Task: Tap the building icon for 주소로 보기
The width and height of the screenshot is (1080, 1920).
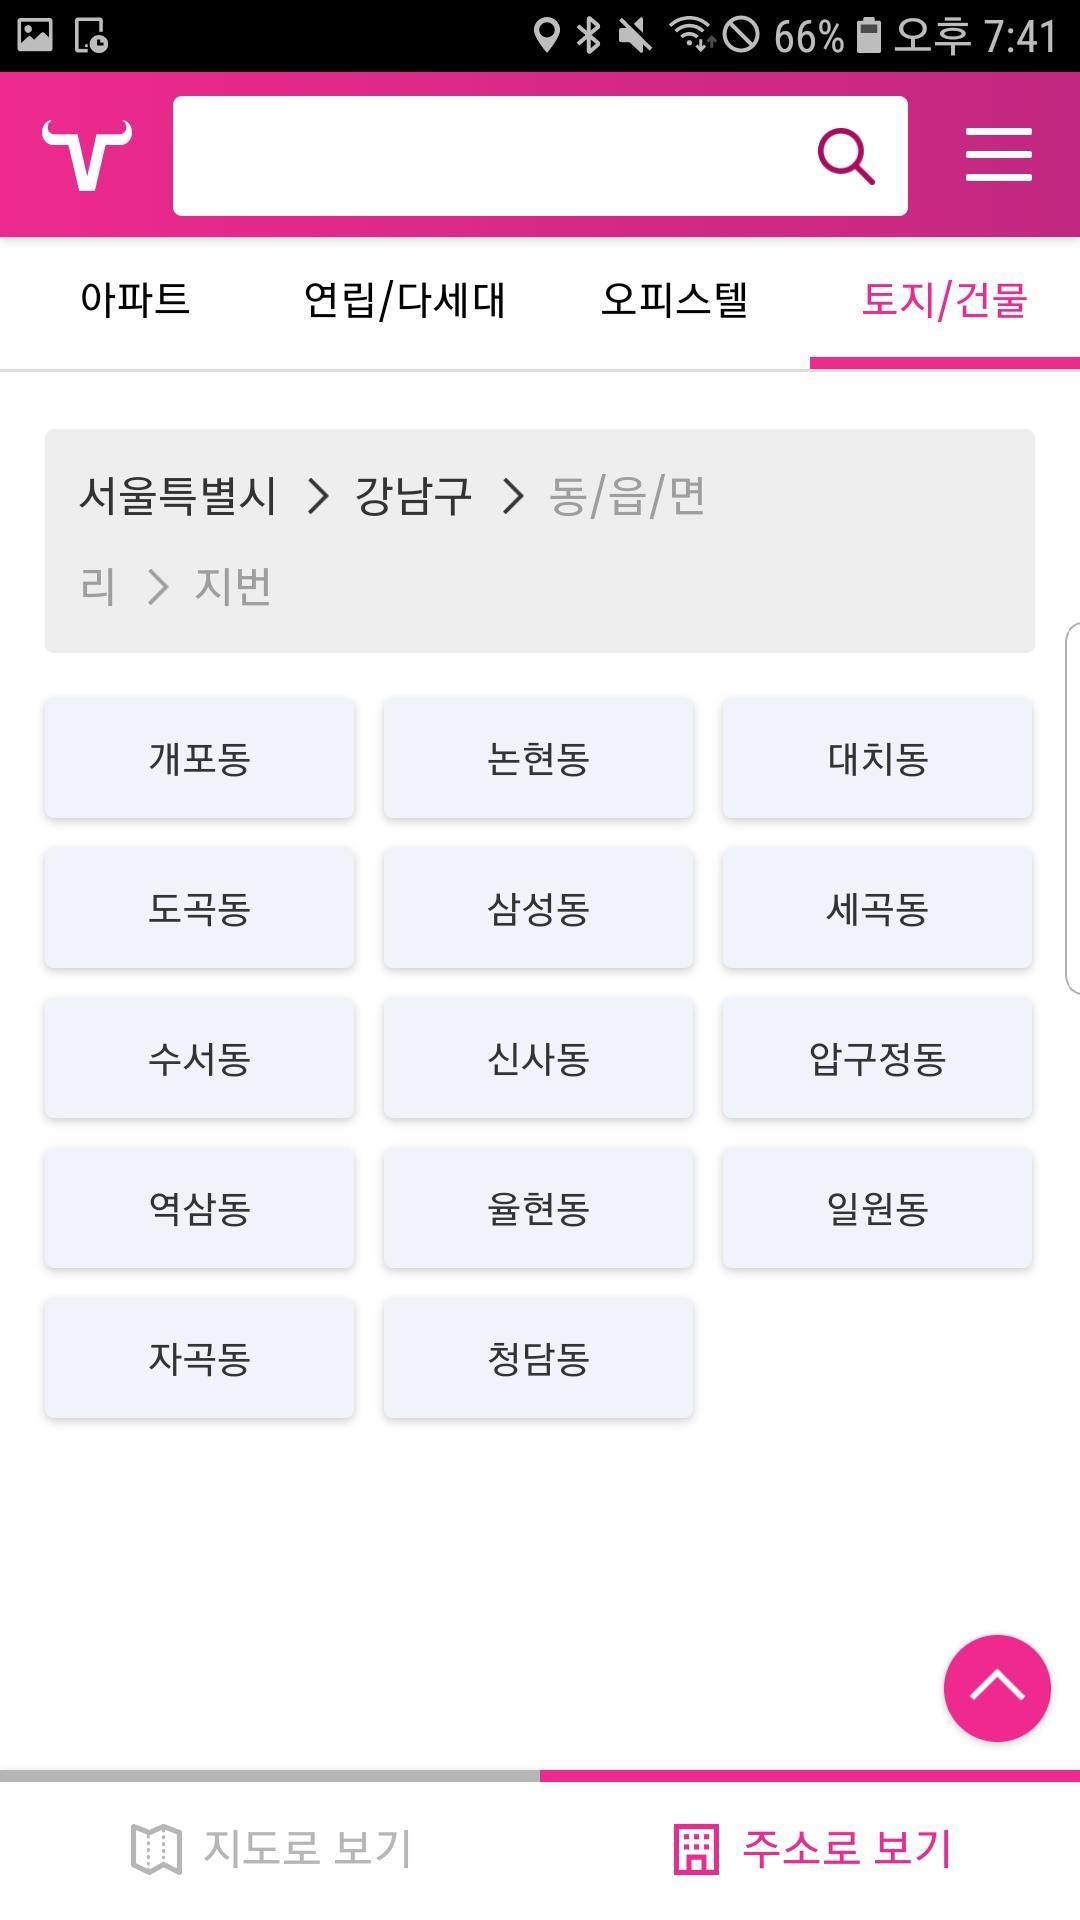Action: (x=696, y=1848)
